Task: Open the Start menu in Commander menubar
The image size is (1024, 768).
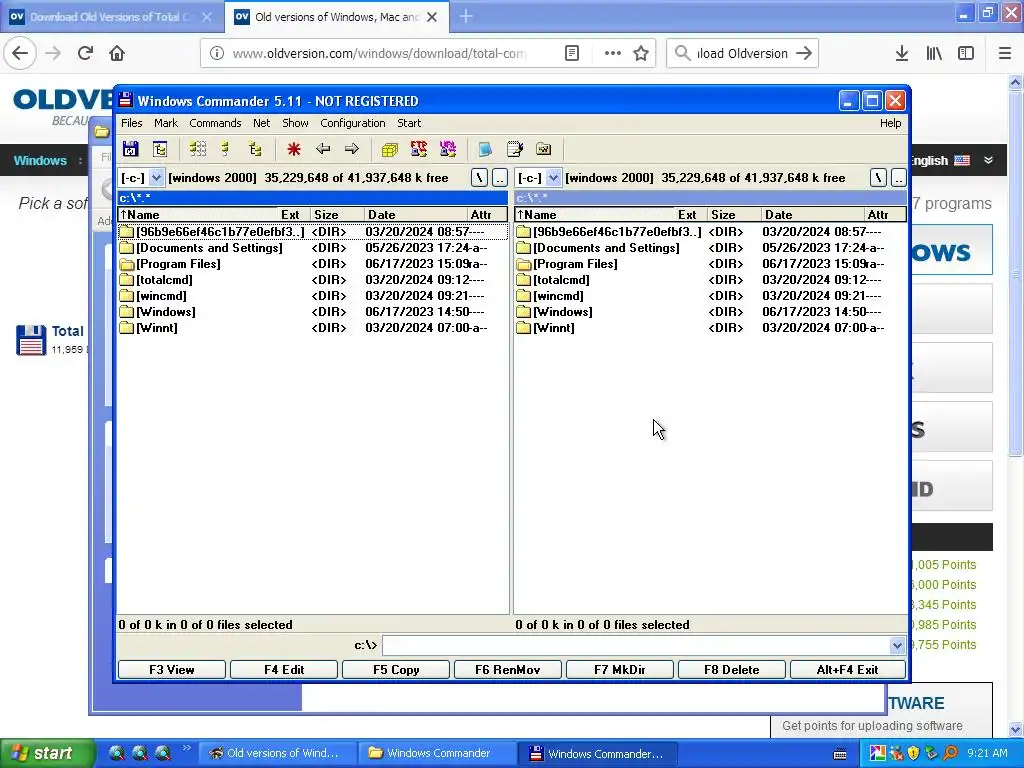Action: click(409, 123)
